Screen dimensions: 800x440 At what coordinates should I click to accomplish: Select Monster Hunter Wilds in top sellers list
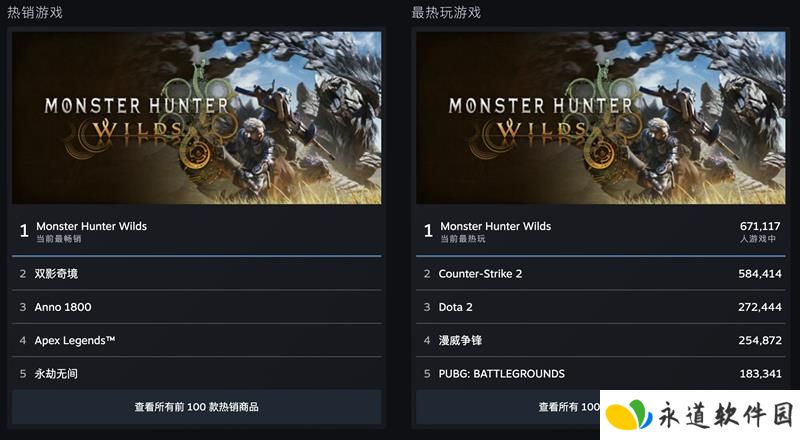(x=196, y=231)
